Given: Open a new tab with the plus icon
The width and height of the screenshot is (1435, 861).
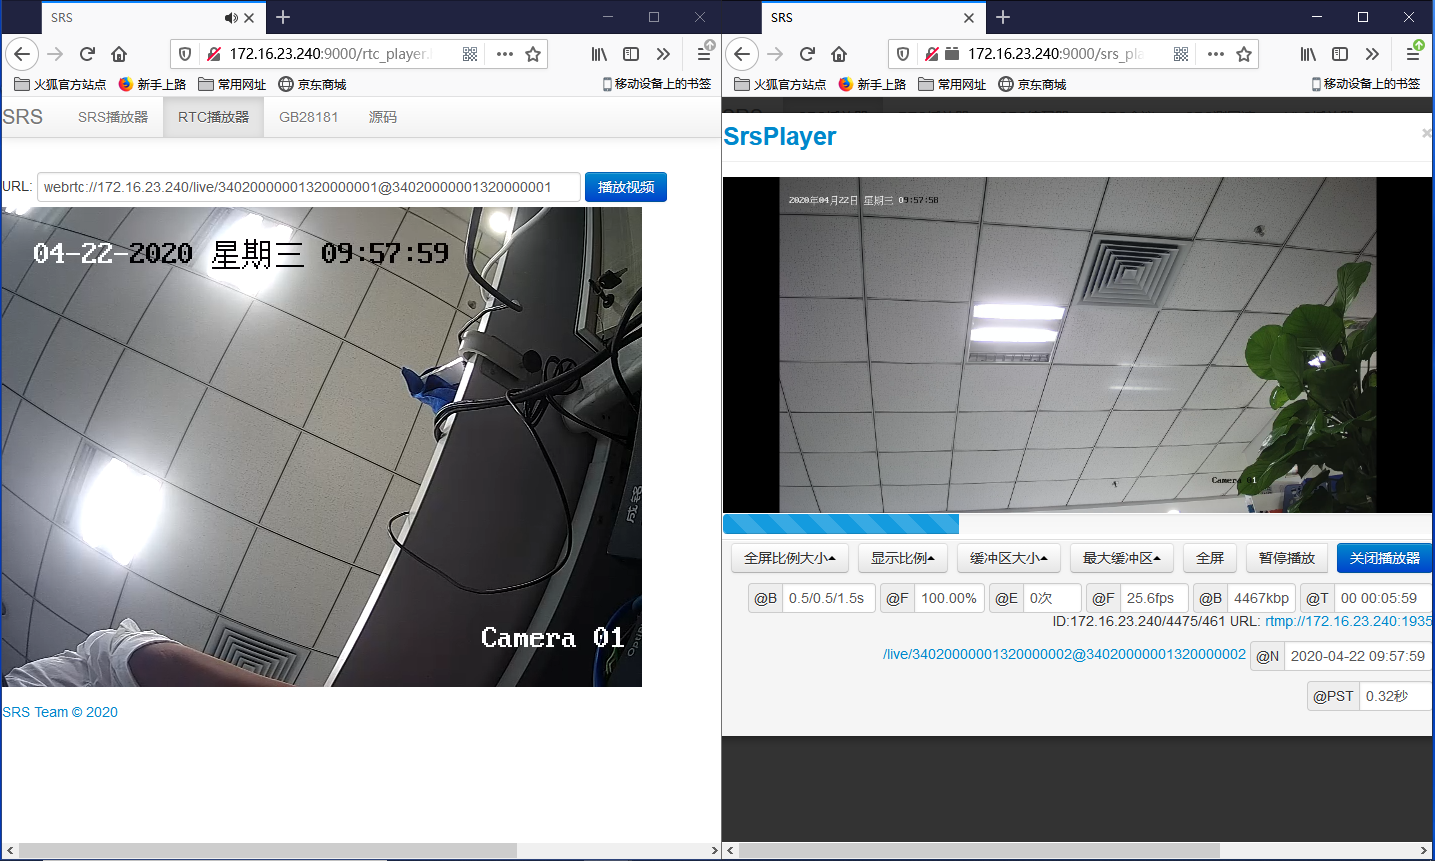Looking at the screenshot, I should click(x=283, y=17).
